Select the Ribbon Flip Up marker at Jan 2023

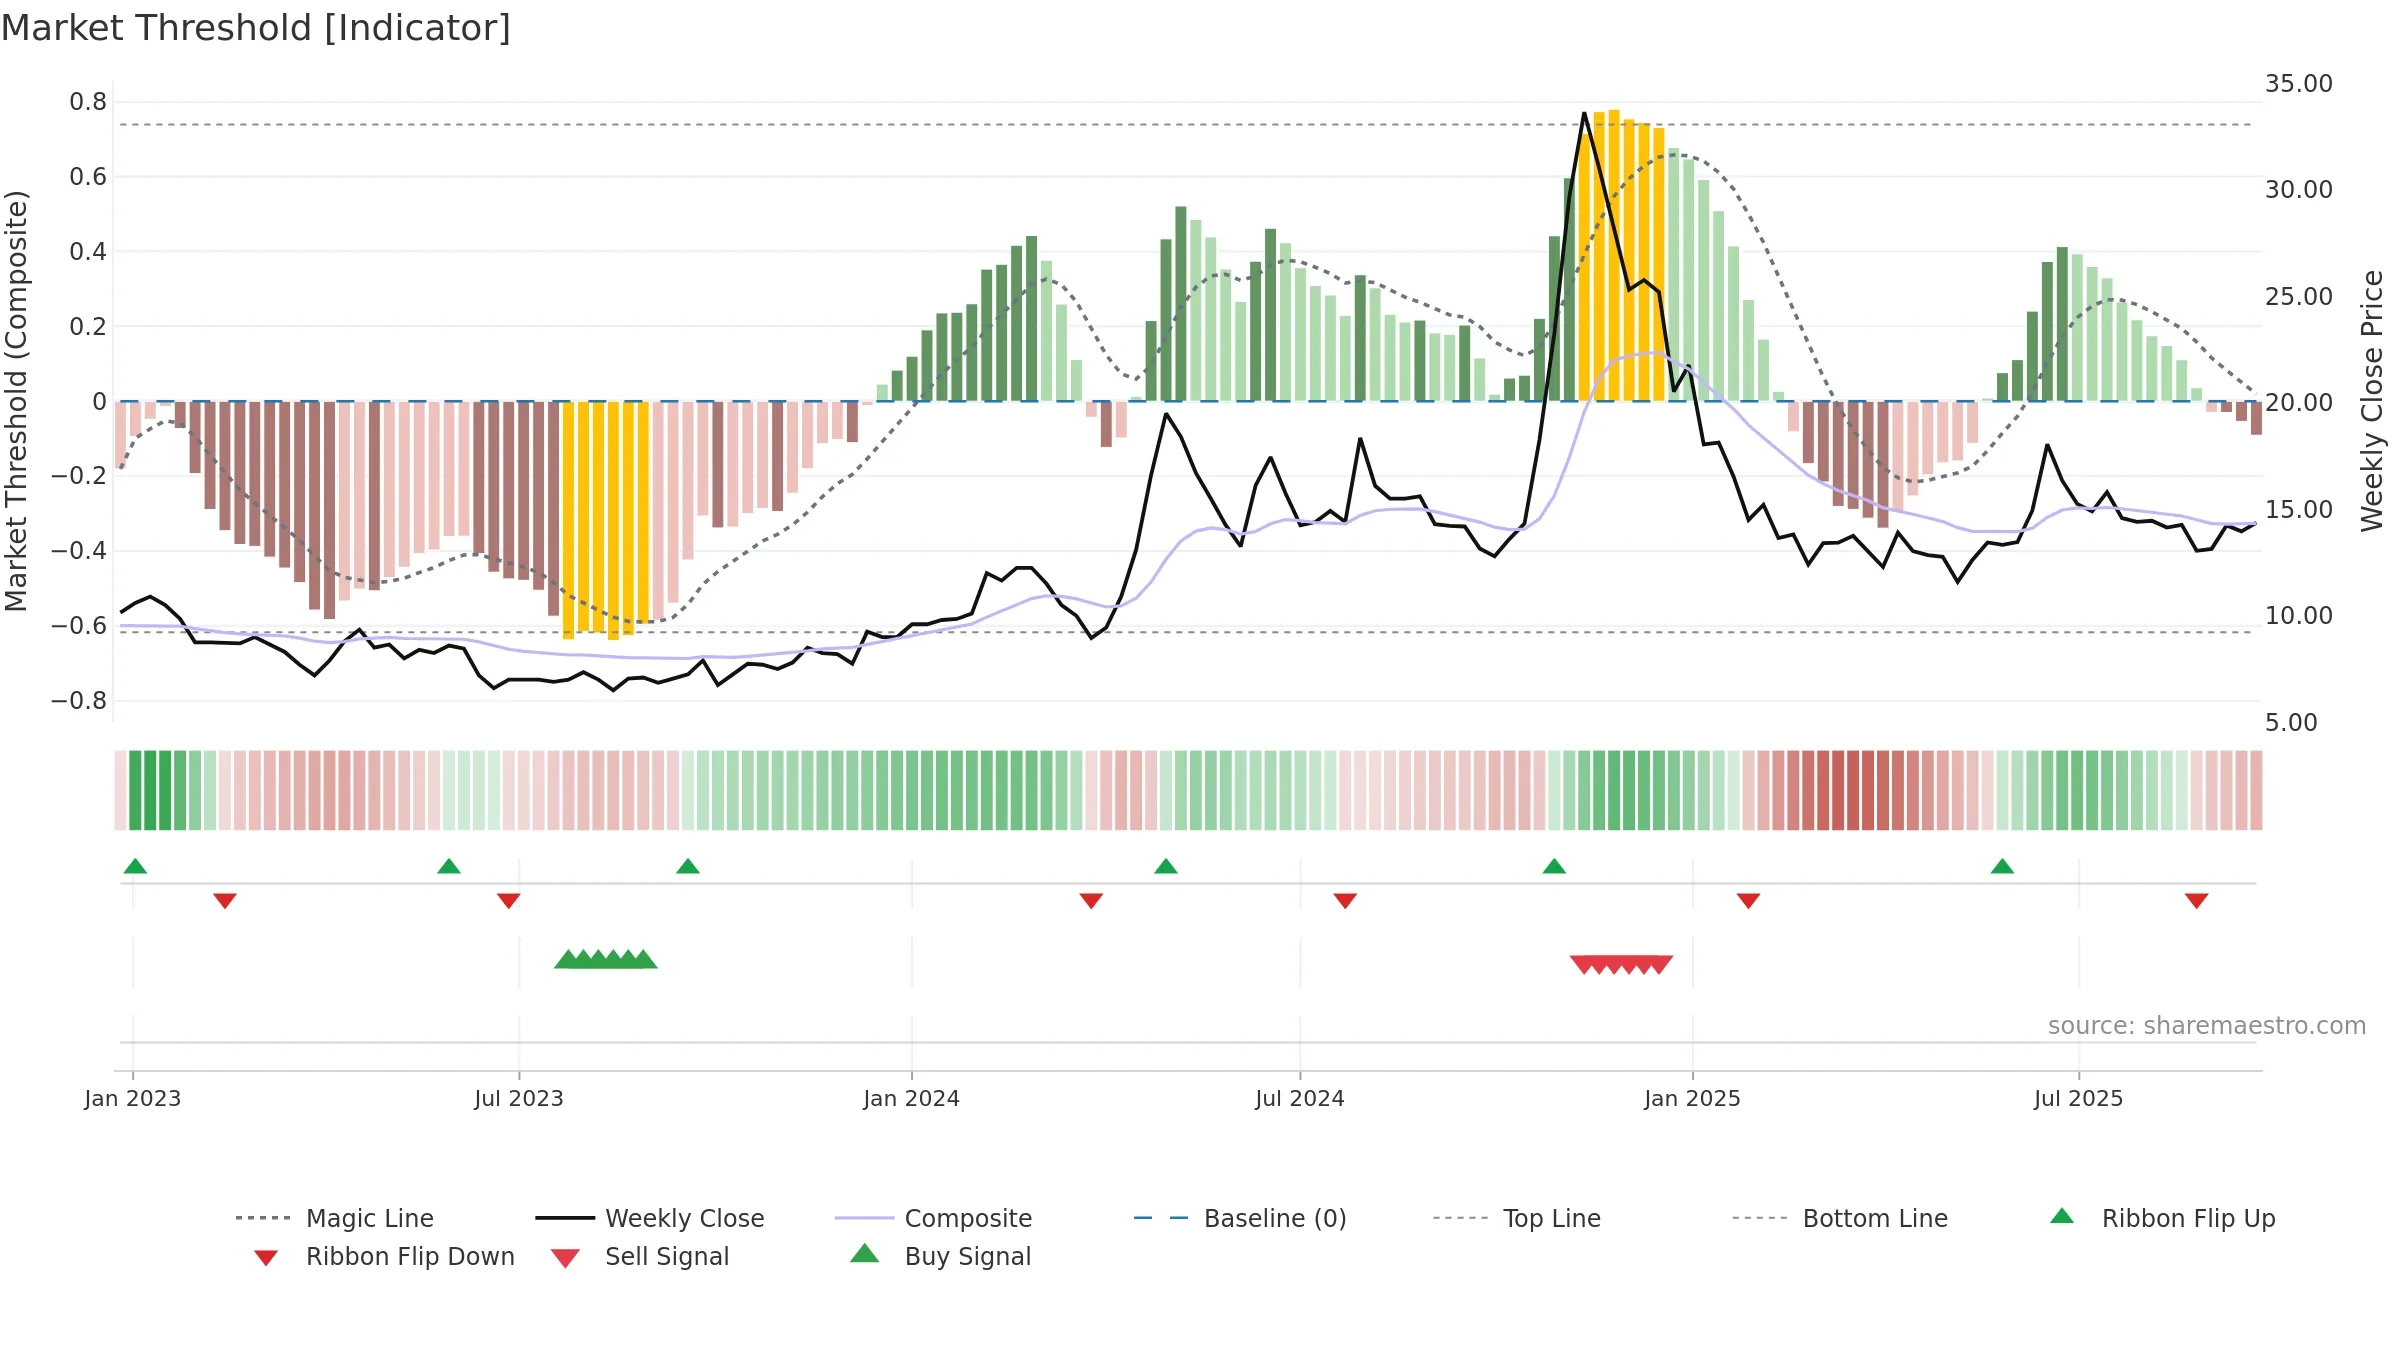tap(135, 866)
